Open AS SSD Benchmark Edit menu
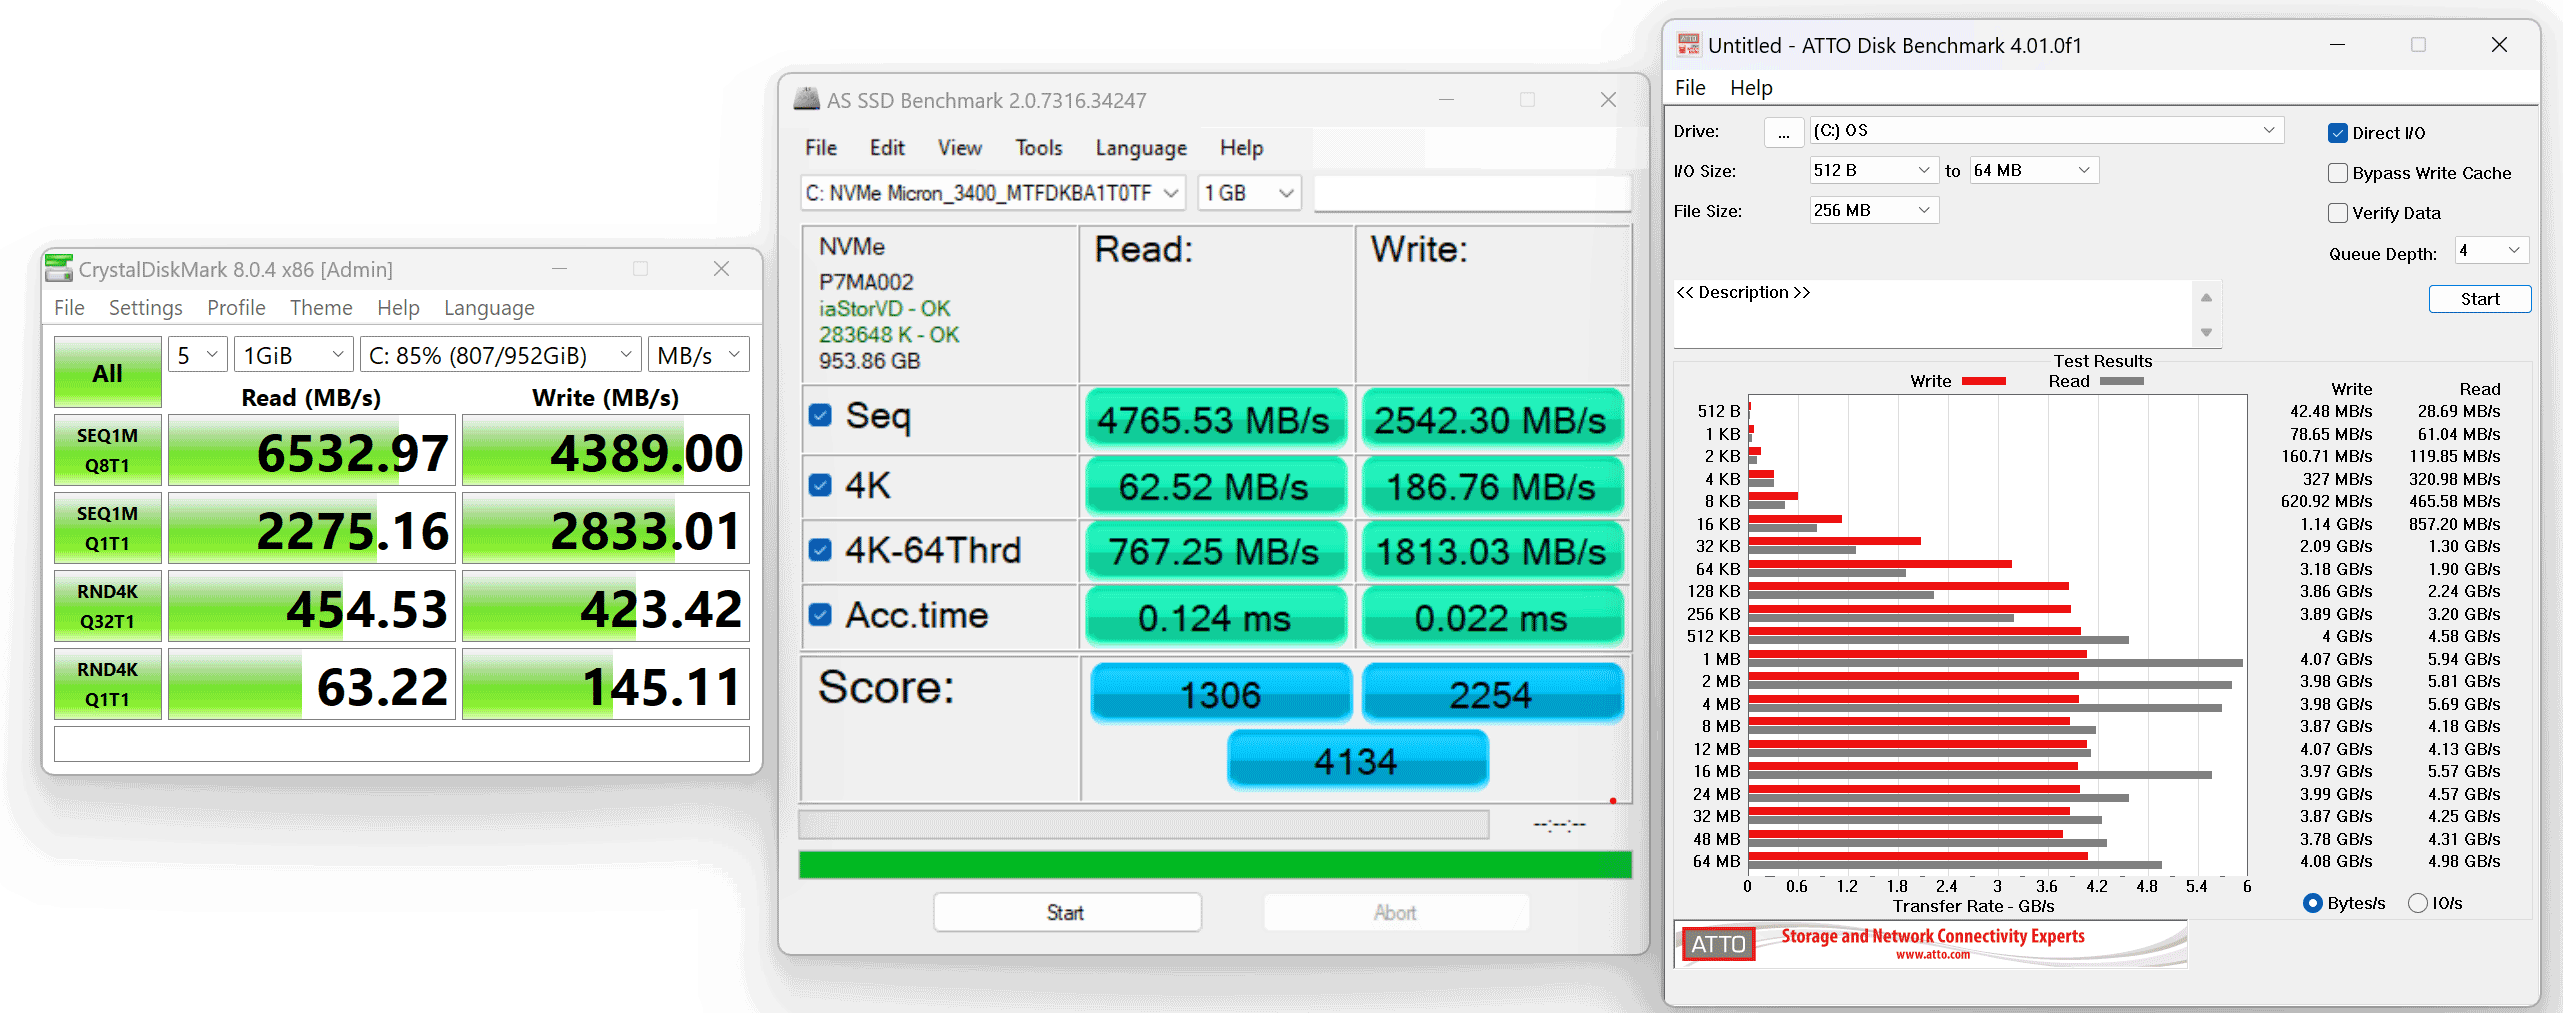This screenshot has width=2563, height=1013. 887,148
